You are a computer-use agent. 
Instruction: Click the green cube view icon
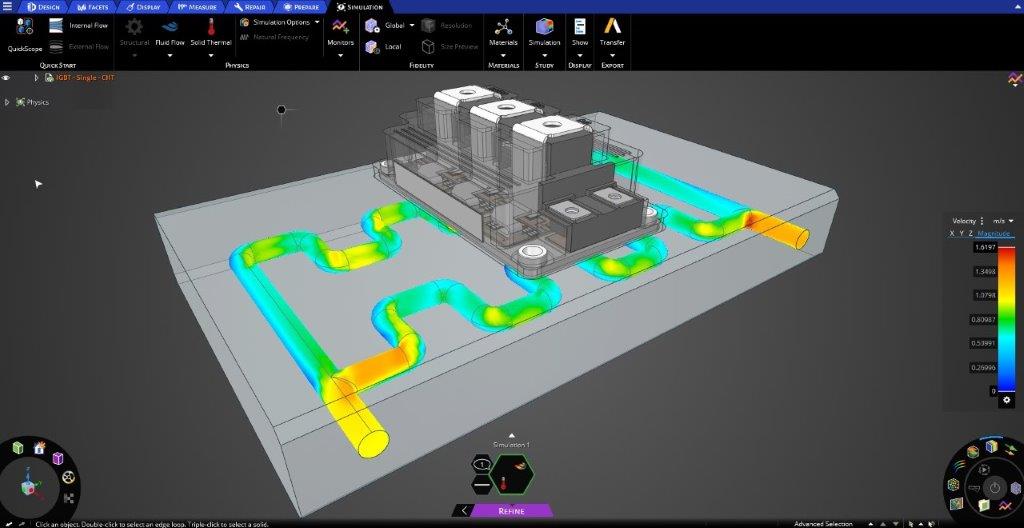(x=18, y=448)
